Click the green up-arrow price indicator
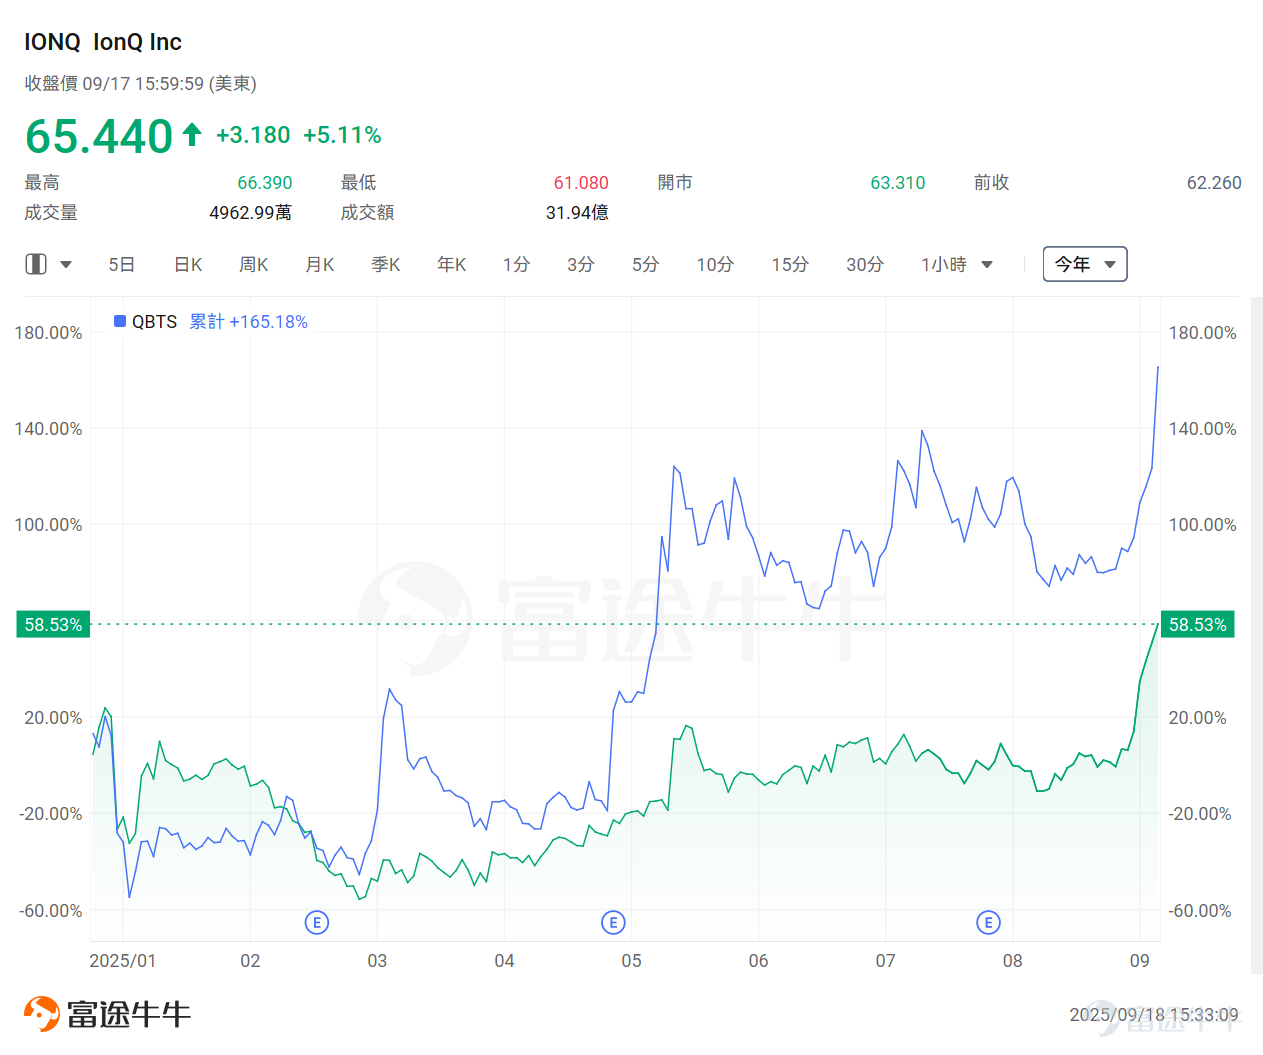 click(x=192, y=134)
